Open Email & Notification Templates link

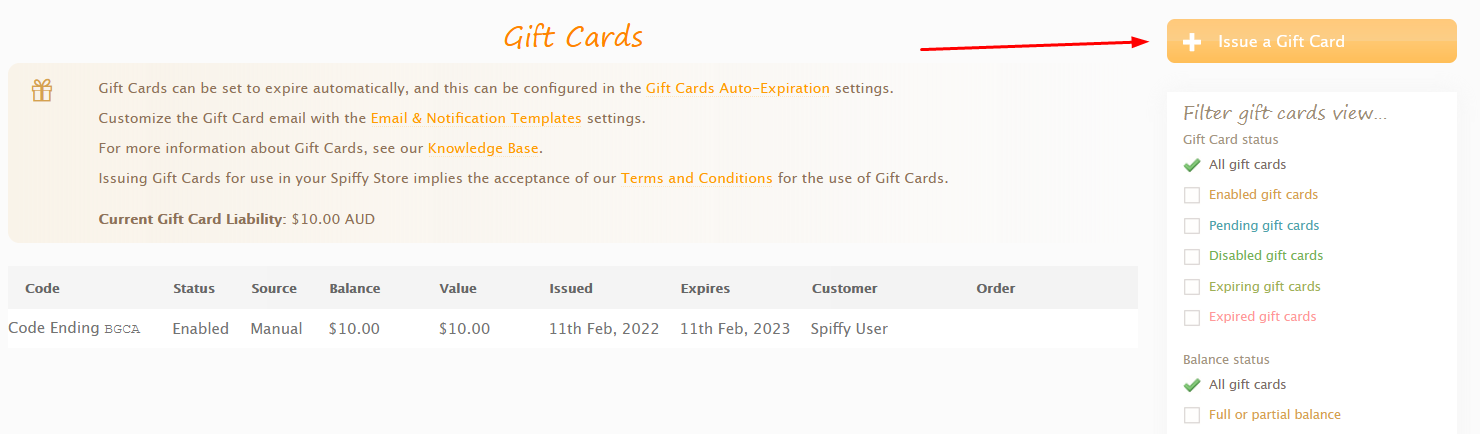coord(476,118)
